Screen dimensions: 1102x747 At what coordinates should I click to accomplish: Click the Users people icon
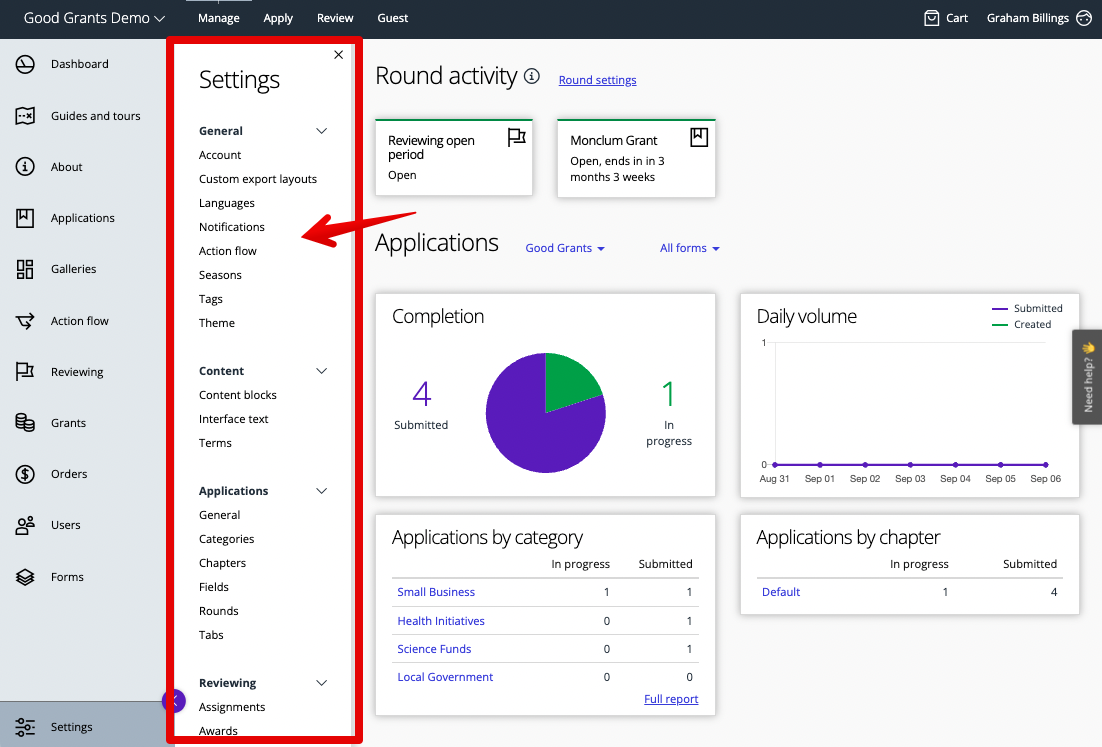coord(25,526)
